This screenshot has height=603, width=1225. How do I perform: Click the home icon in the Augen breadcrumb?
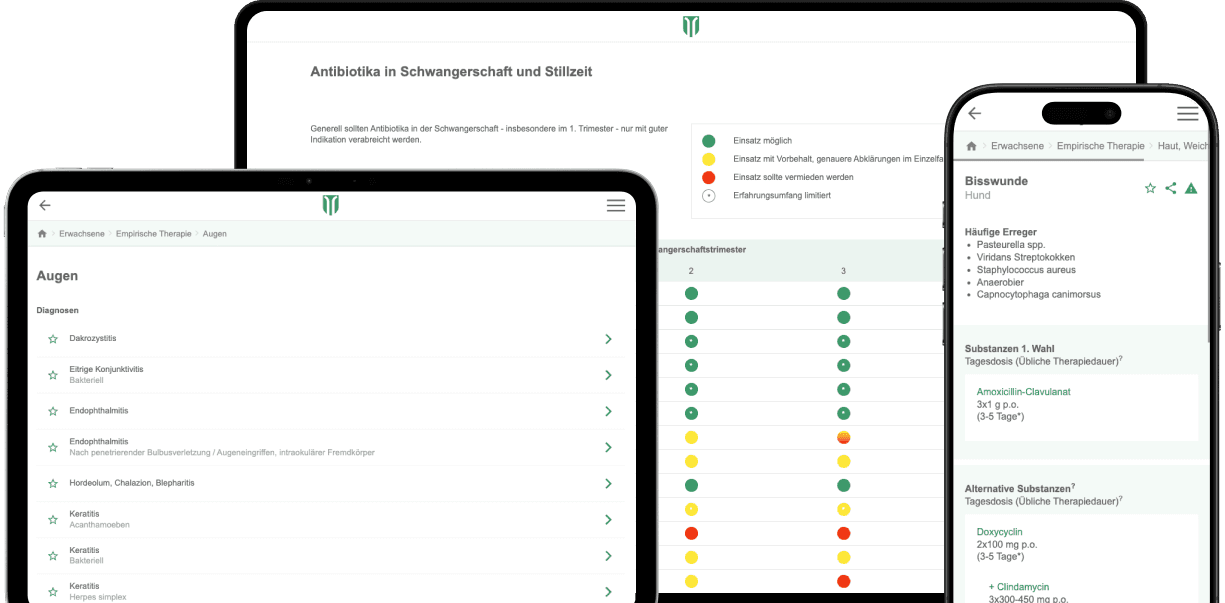pyautogui.click(x=42, y=234)
